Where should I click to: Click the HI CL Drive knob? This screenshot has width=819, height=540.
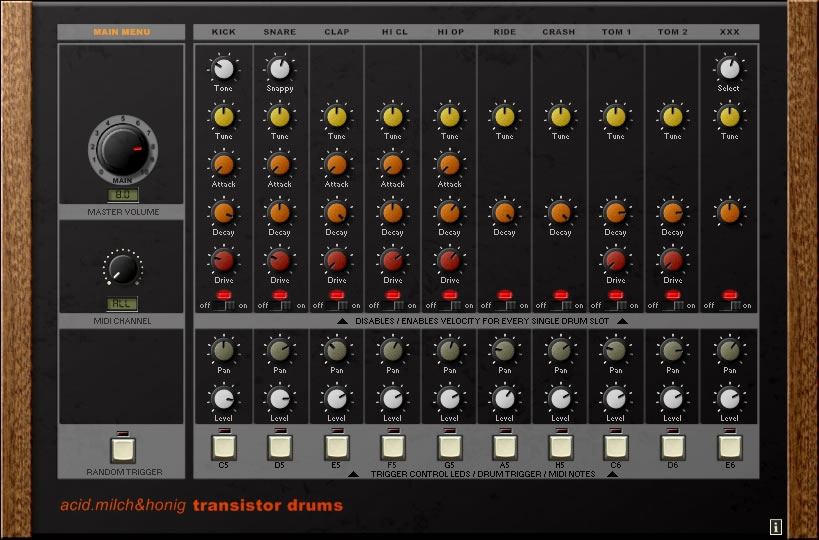coord(392,261)
